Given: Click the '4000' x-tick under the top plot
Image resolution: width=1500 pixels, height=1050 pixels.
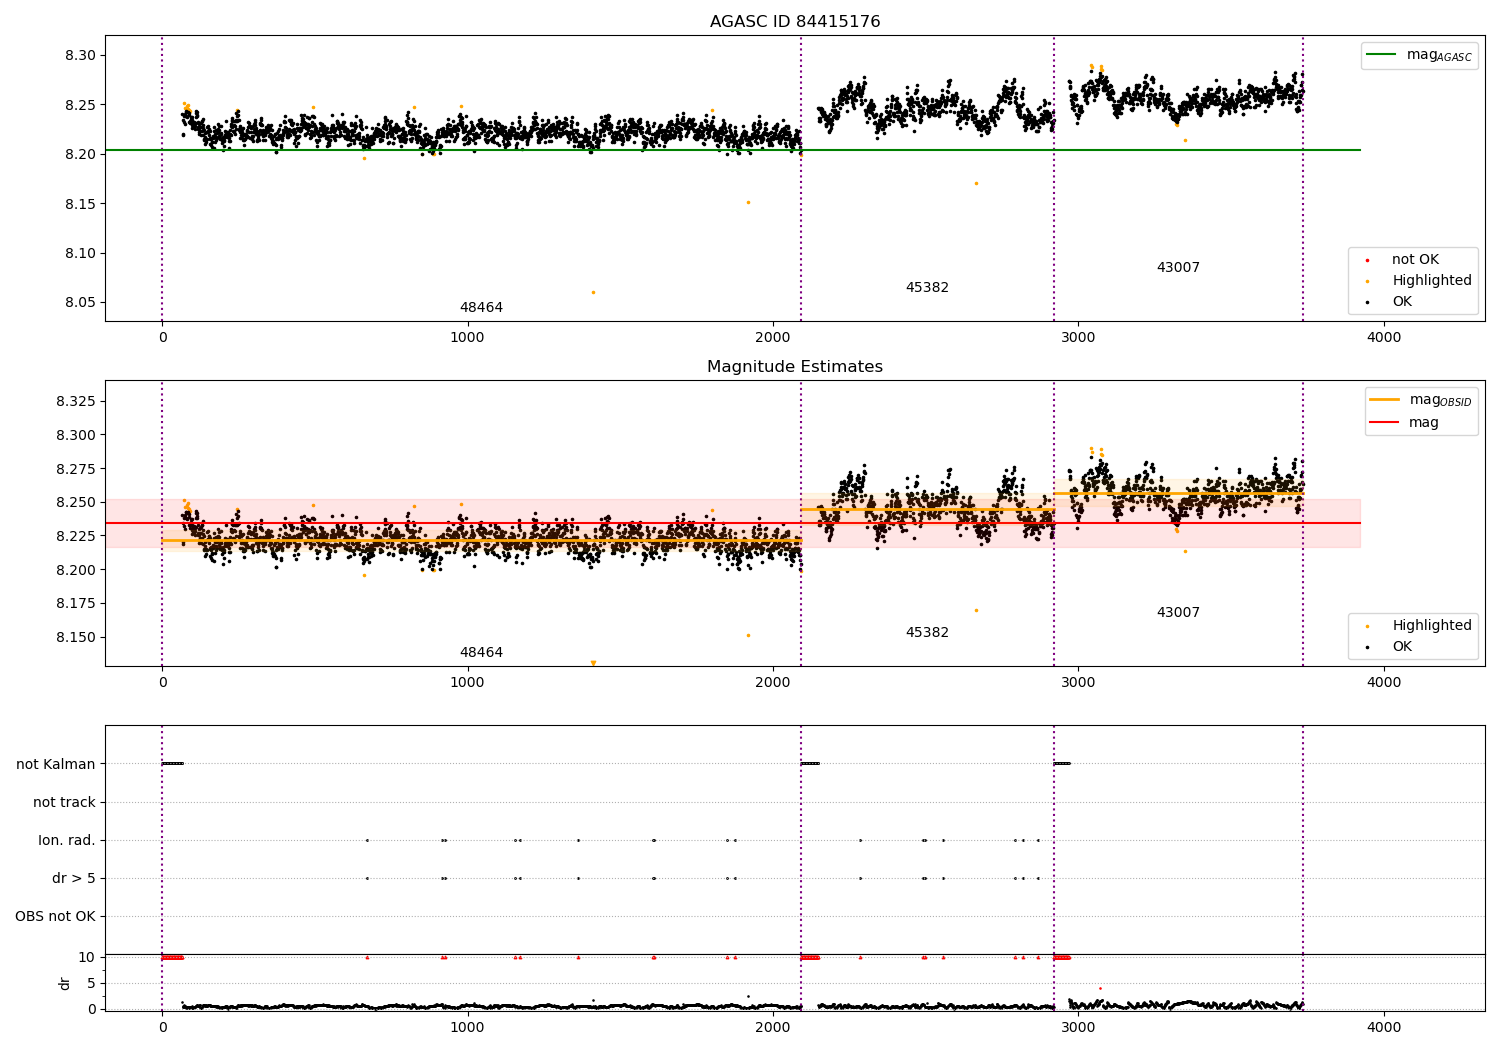Looking at the screenshot, I should click(x=1384, y=338).
